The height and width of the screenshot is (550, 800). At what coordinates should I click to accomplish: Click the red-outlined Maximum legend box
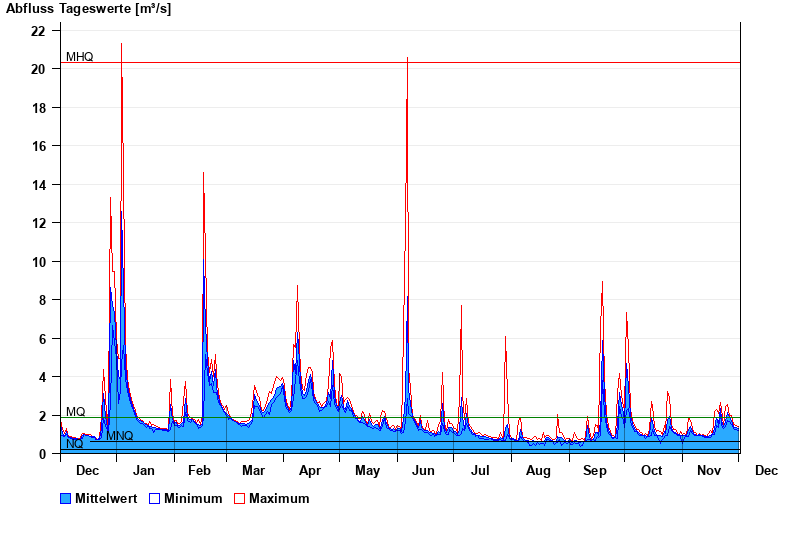click(x=239, y=498)
